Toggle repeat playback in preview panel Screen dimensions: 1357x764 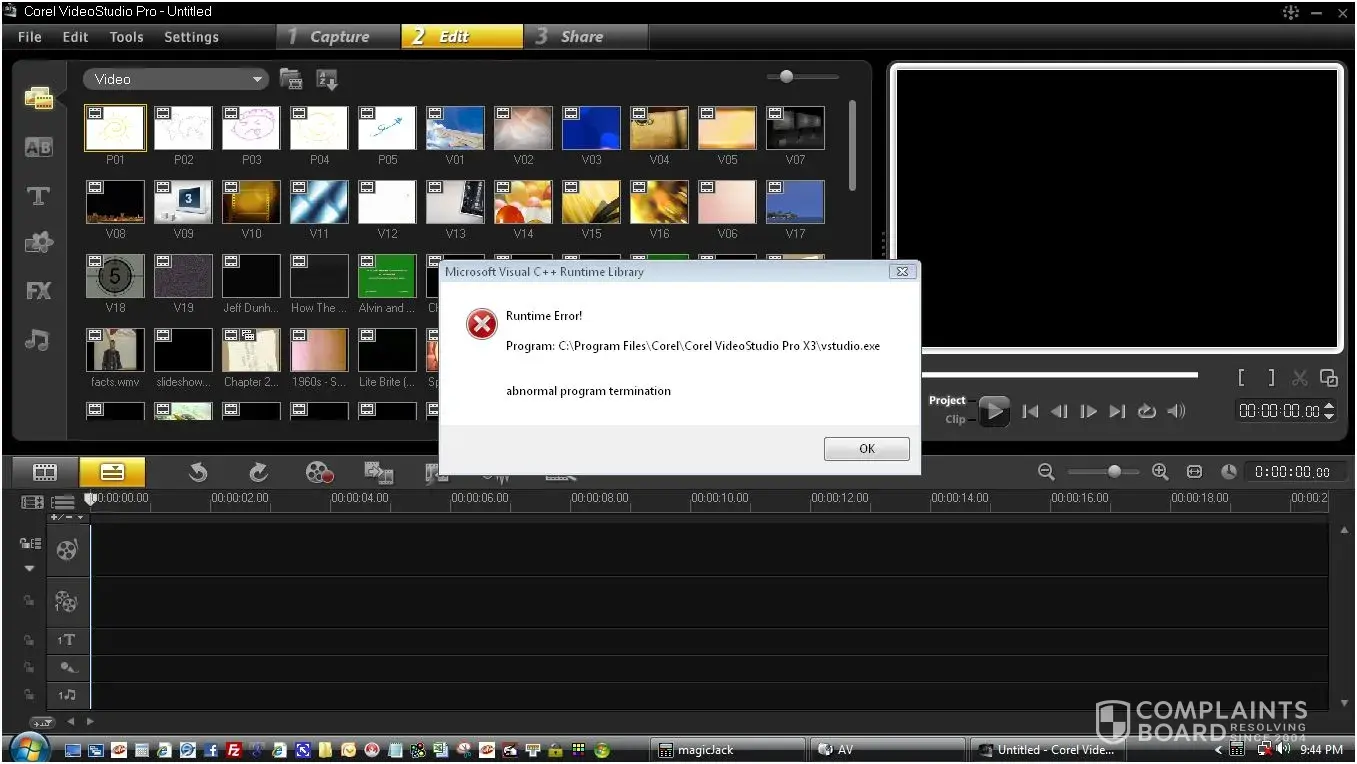pos(1147,411)
